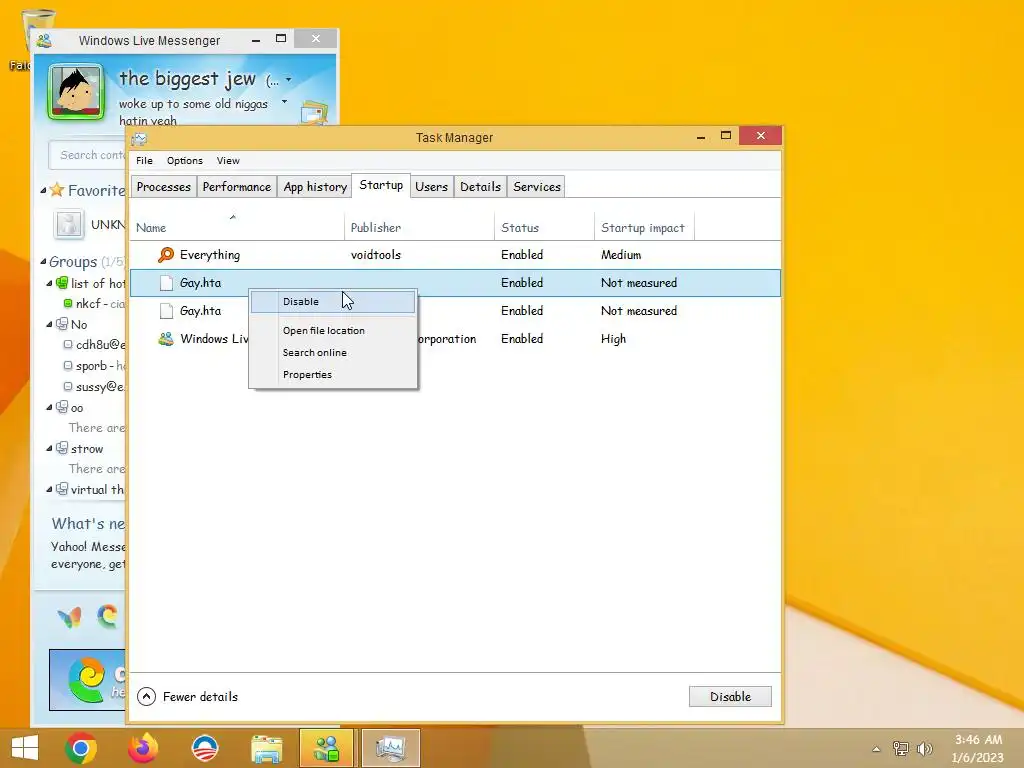Open the View menu in Task Manager
This screenshot has width=1024, height=768.
[228, 161]
